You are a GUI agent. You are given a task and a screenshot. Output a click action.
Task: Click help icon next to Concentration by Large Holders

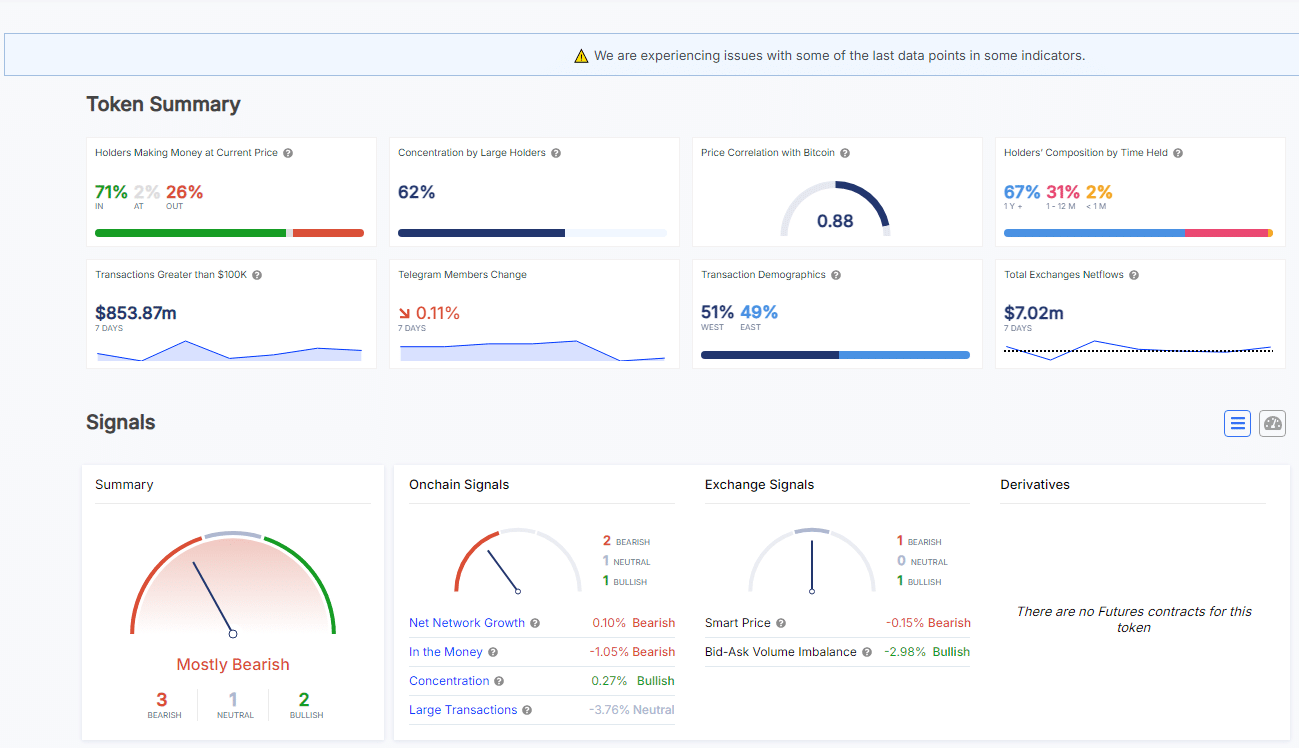556,153
